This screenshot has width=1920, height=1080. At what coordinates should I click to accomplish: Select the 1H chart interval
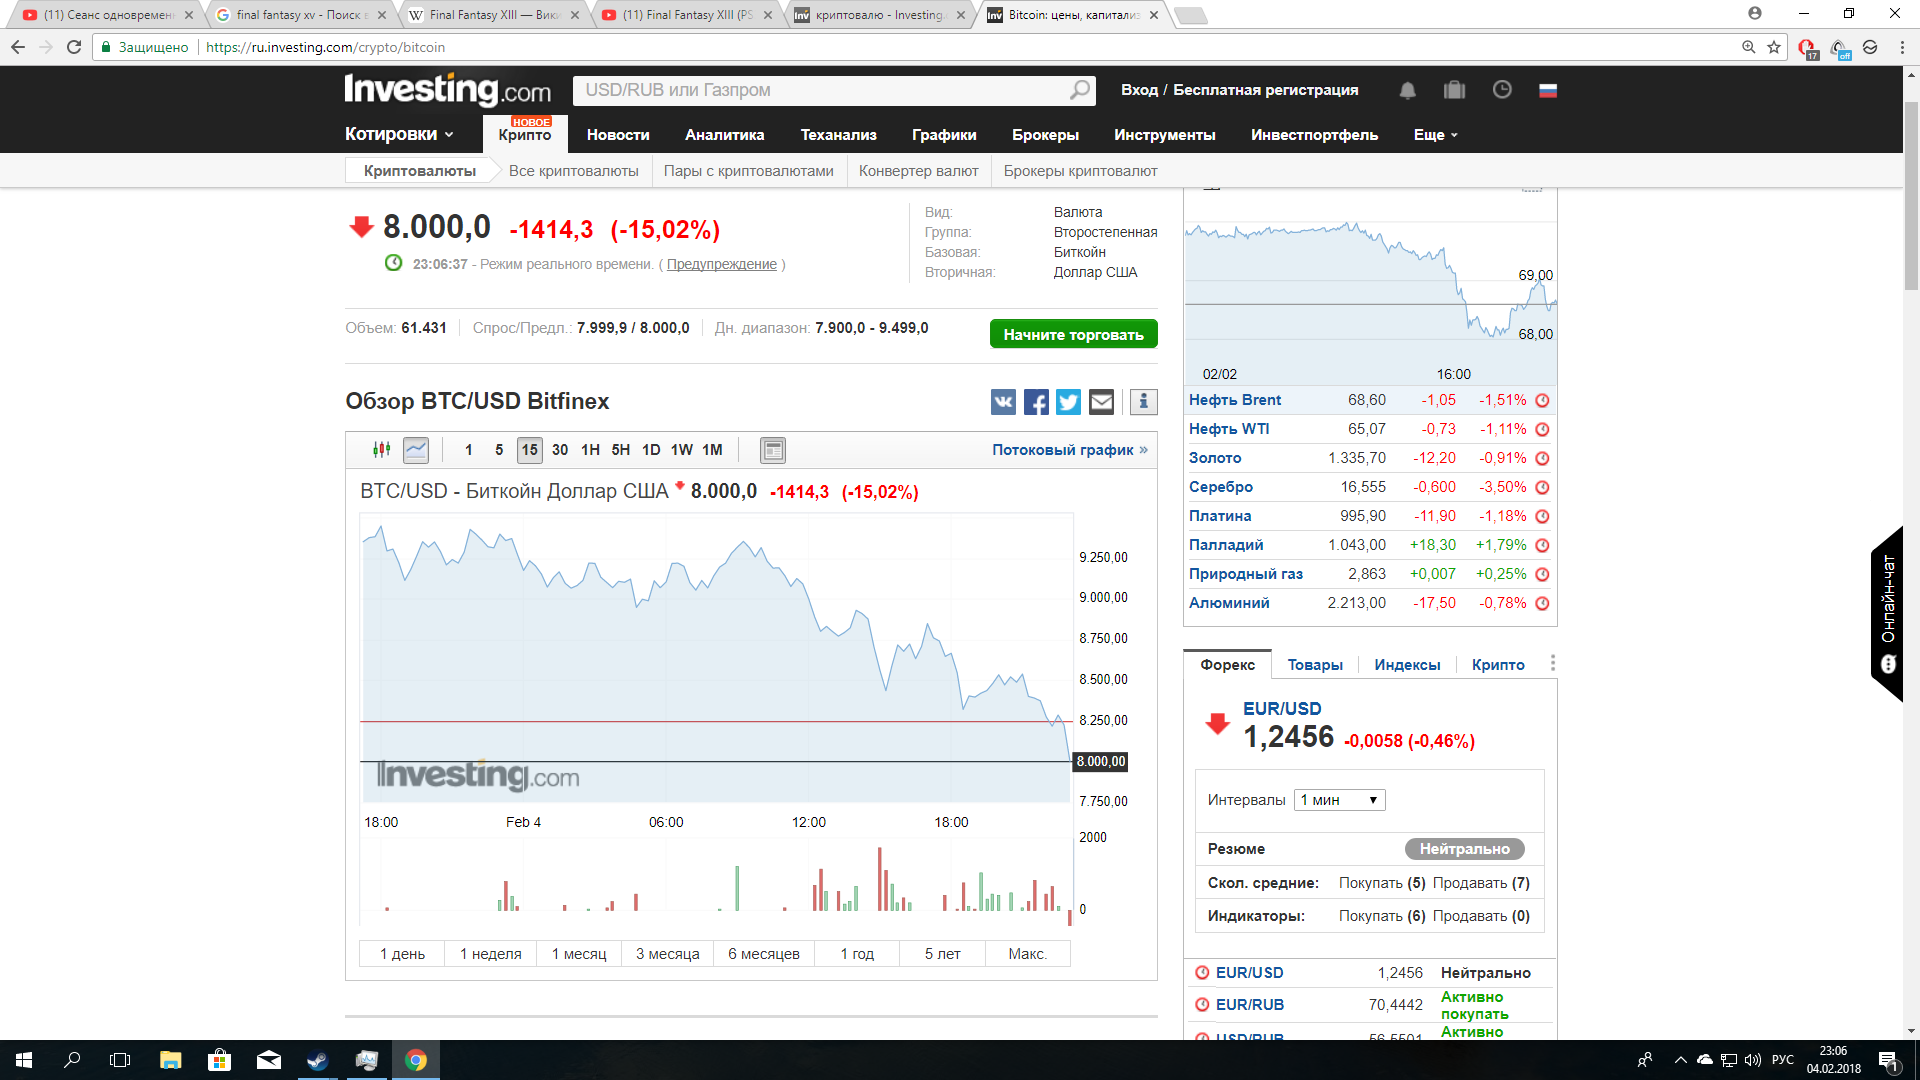point(591,450)
